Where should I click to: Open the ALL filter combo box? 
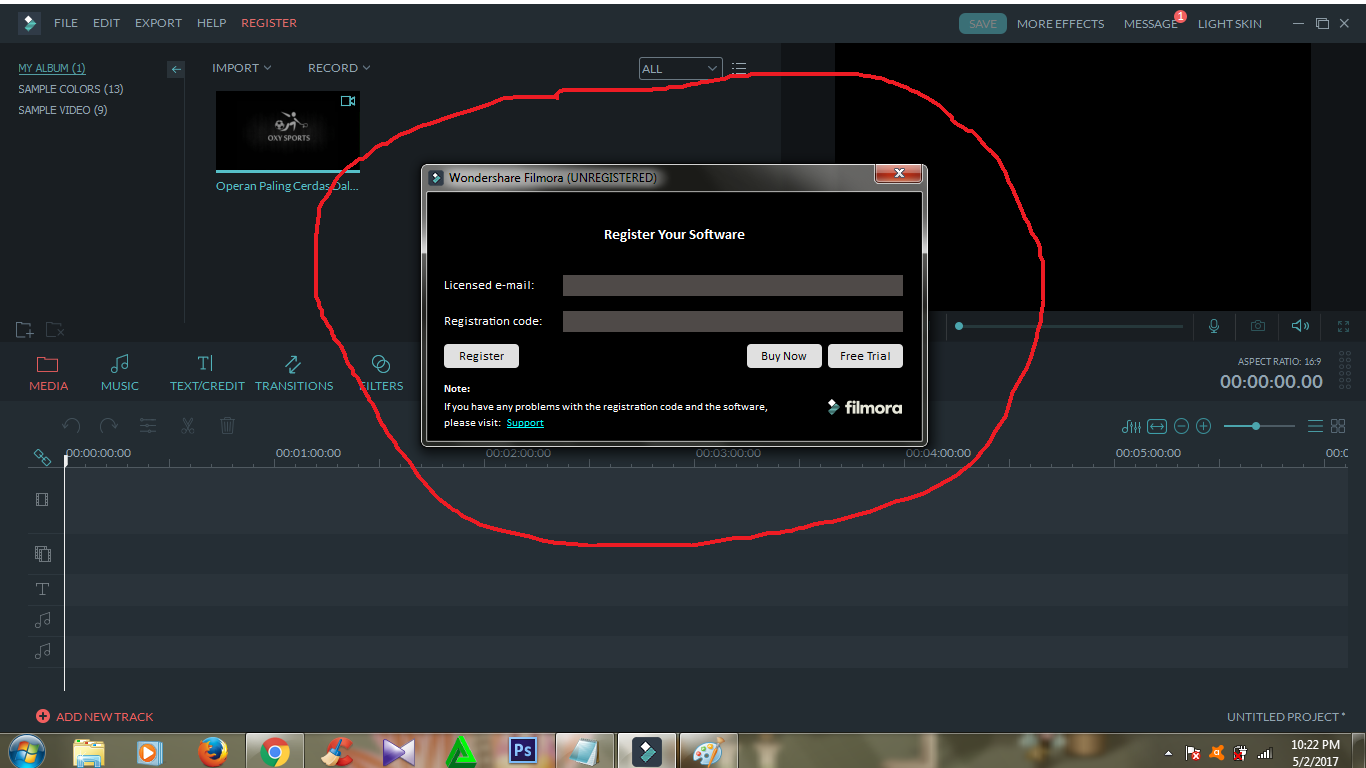coord(681,69)
